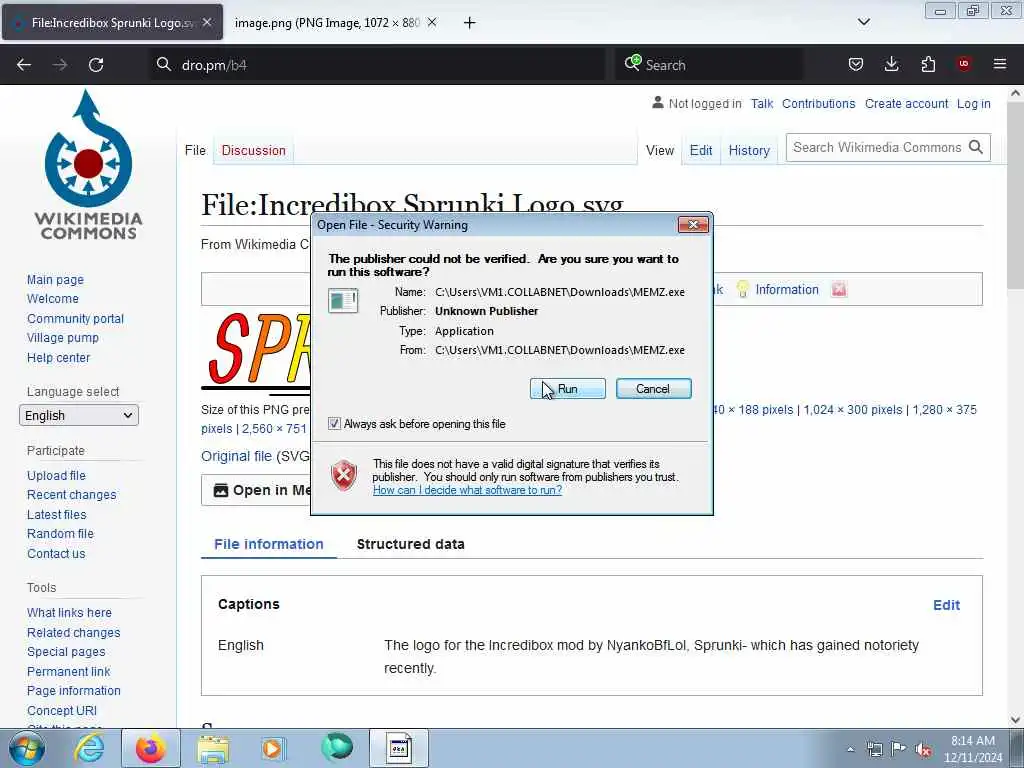This screenshot has height=768, width=1024.
Task: Open the History tab
Action: click(x=749, y=150)
